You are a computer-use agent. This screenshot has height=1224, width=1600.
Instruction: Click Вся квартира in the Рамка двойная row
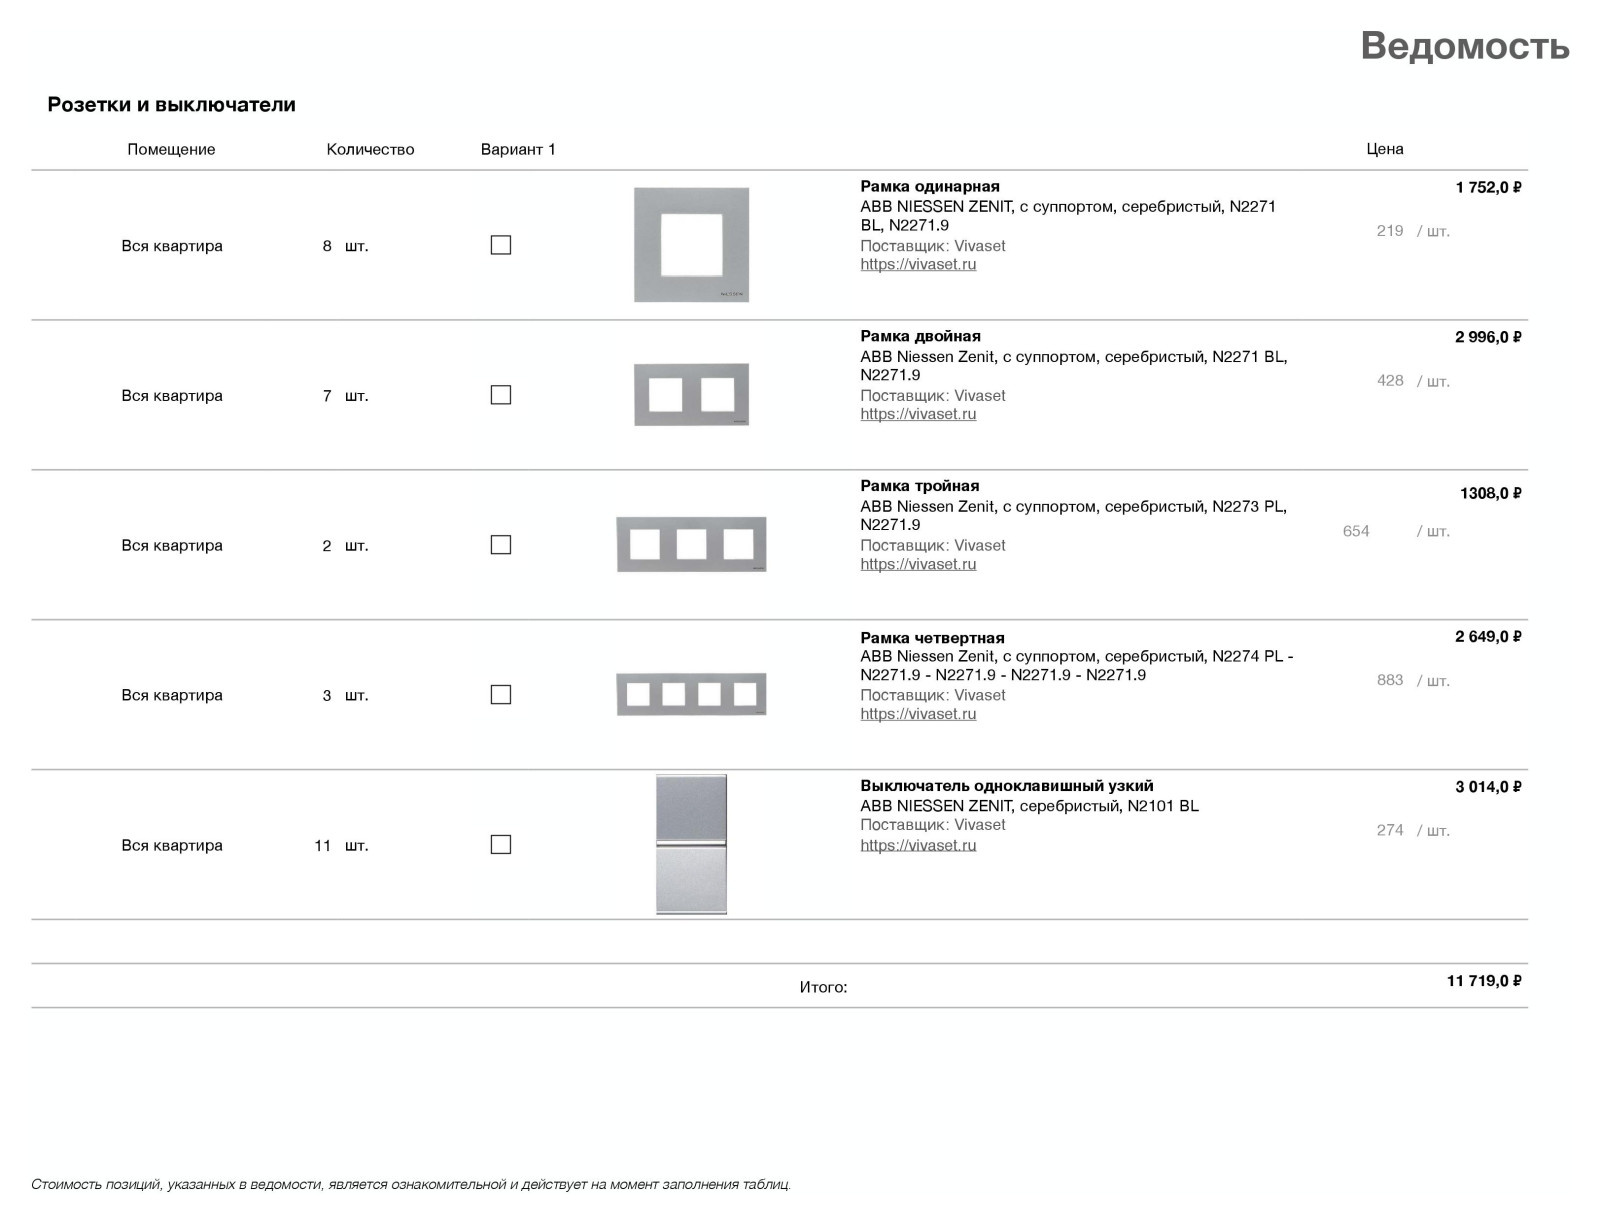click(172, 396)
